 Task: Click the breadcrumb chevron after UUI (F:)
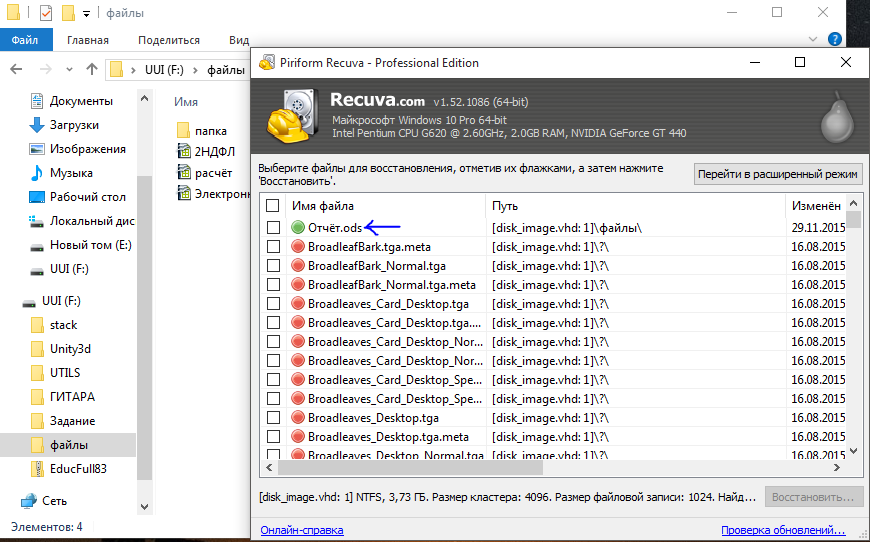click(198, 70)
